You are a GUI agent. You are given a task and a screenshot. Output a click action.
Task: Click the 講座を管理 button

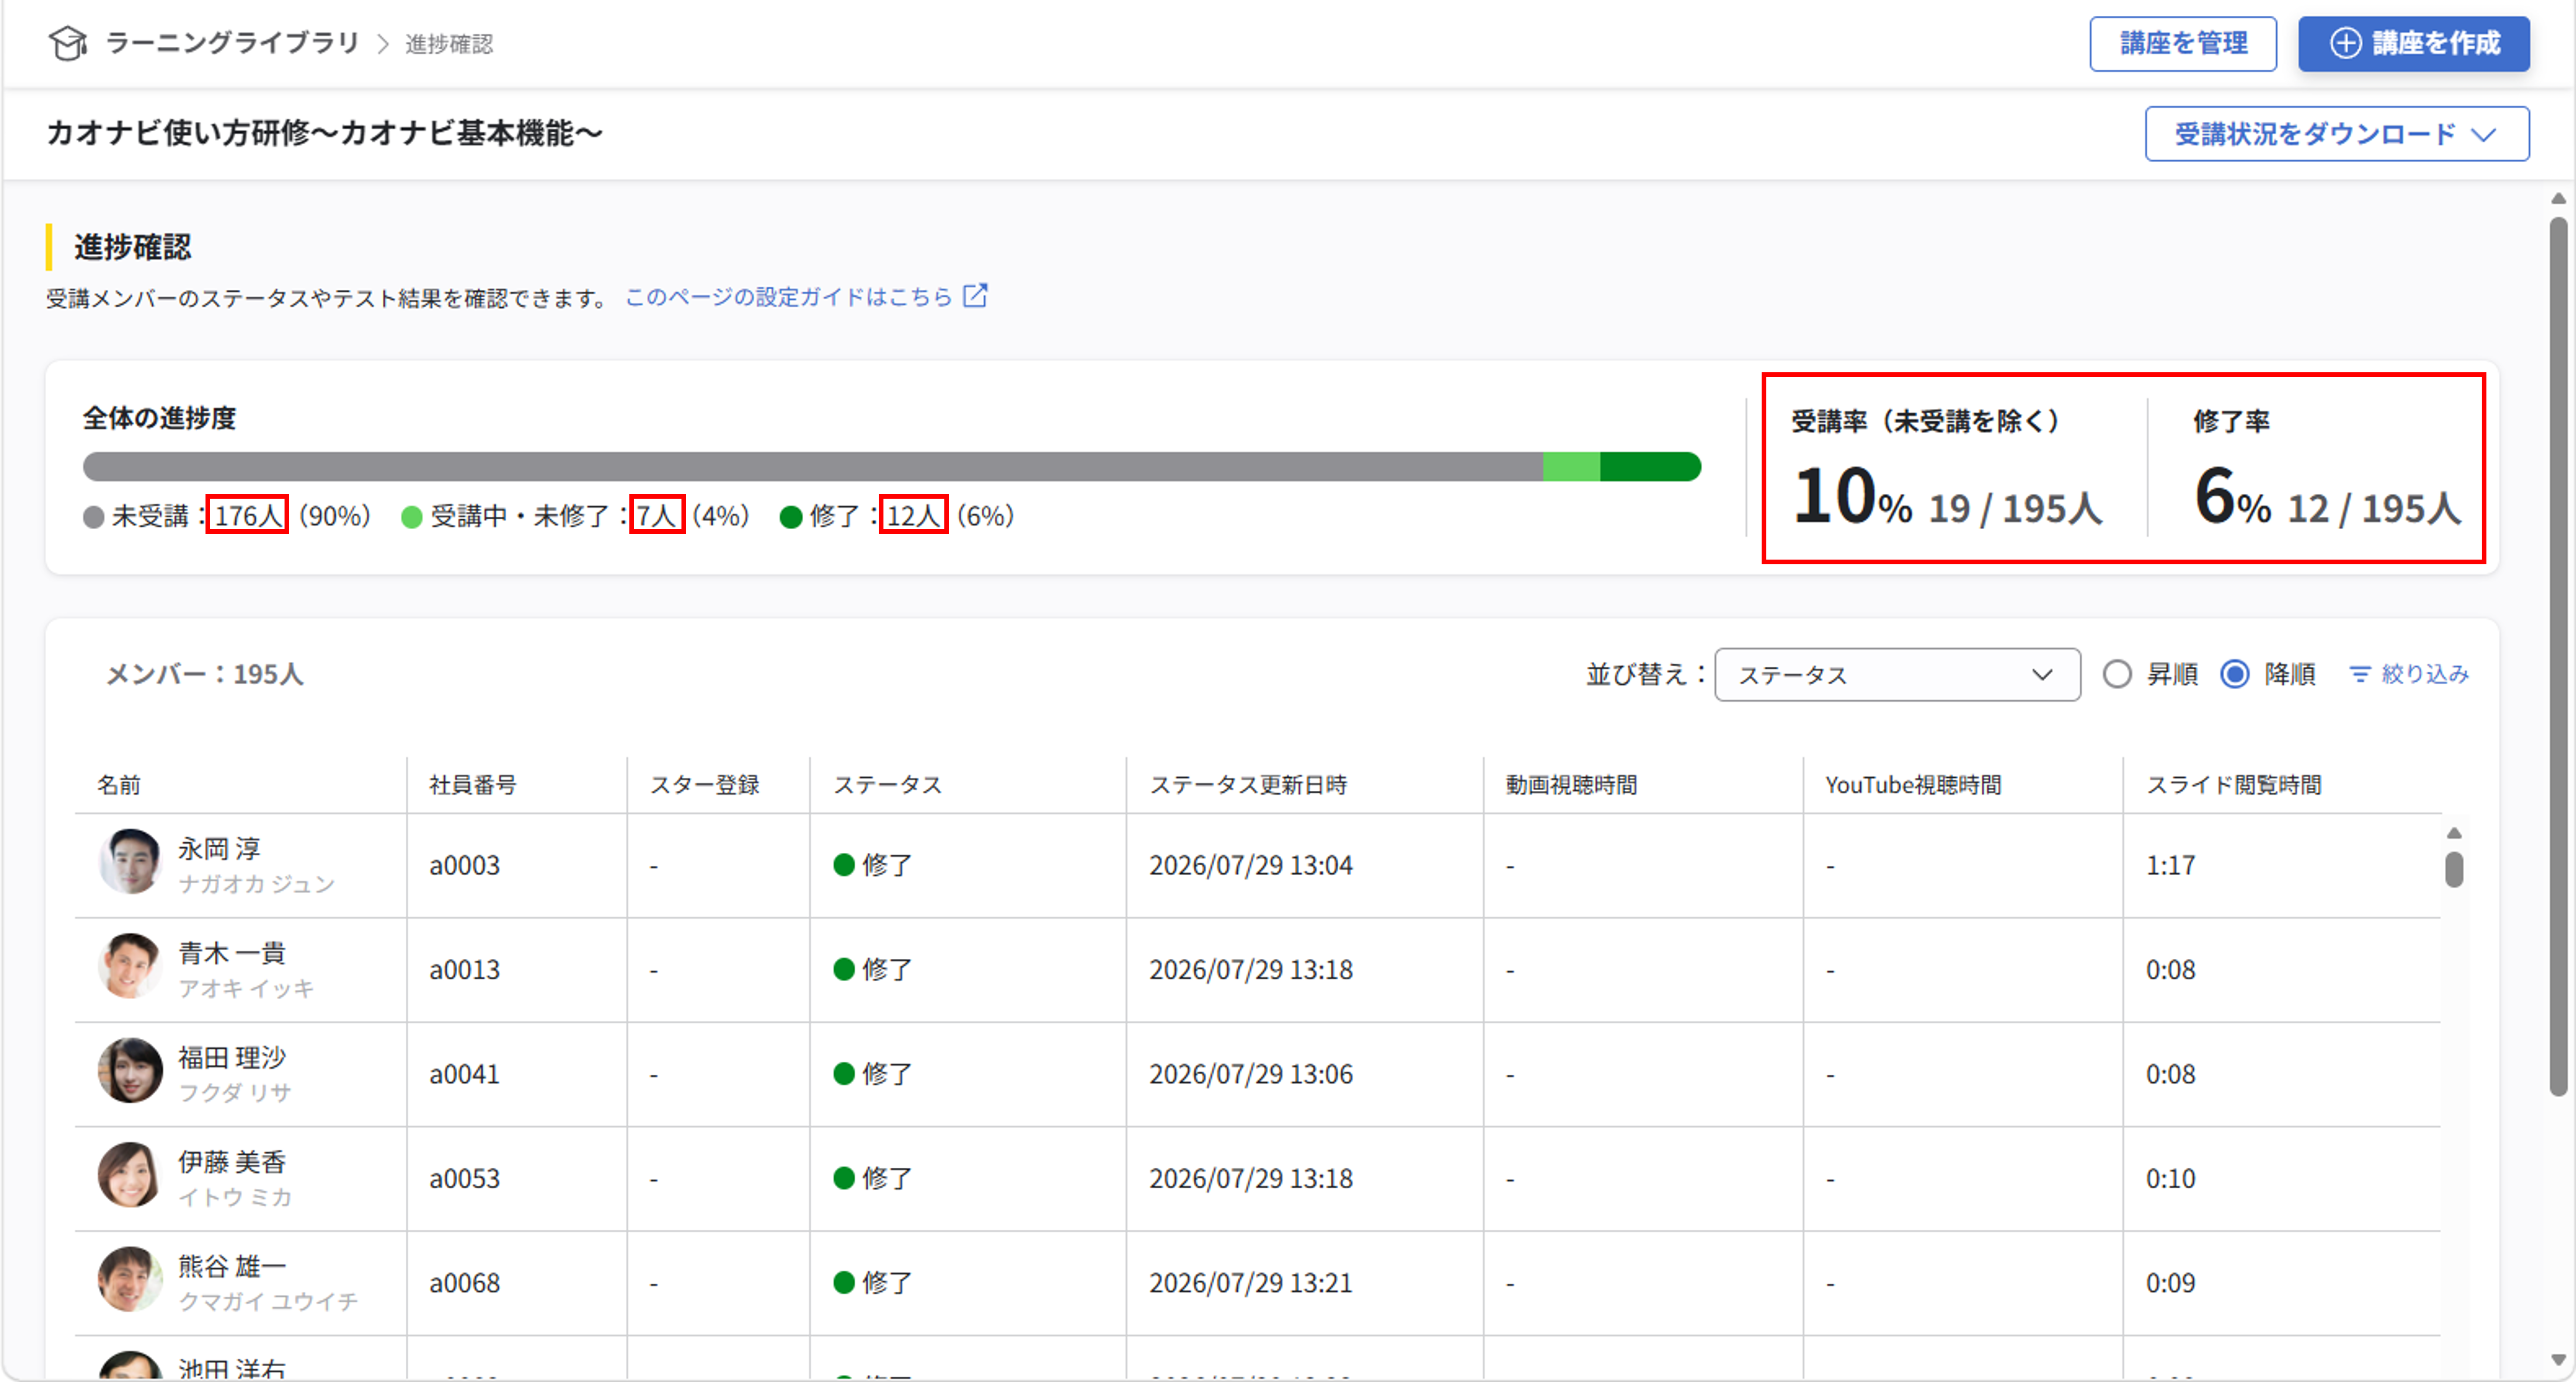pyautogui.click(x=2183, y=43)
